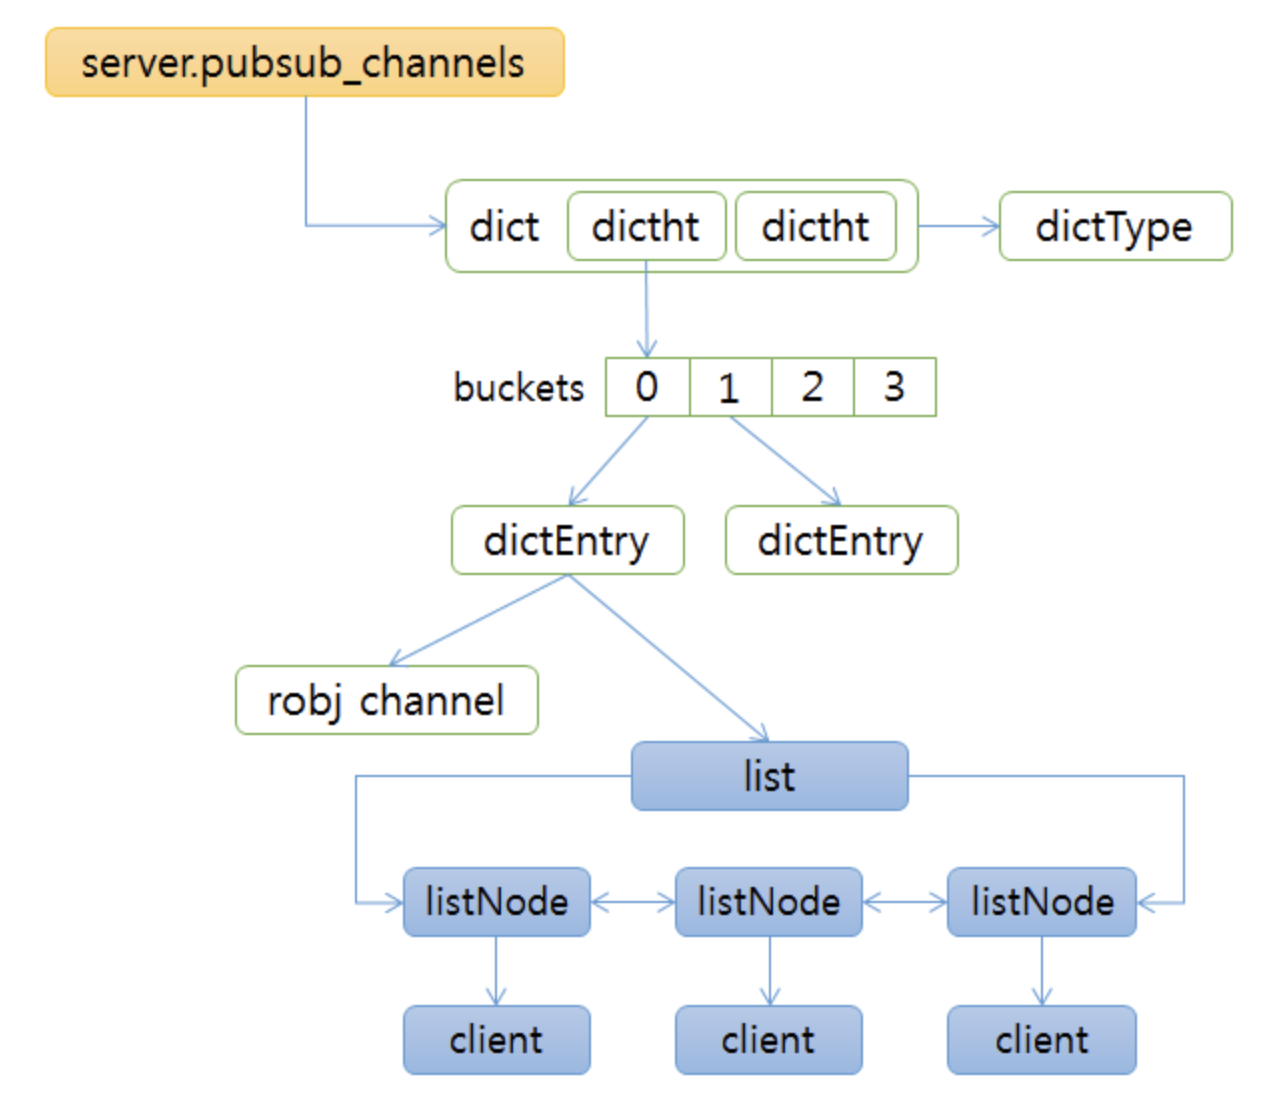Select the middle listNode box
This screenshot has width=1280, height=1100.
pos(769,902)
